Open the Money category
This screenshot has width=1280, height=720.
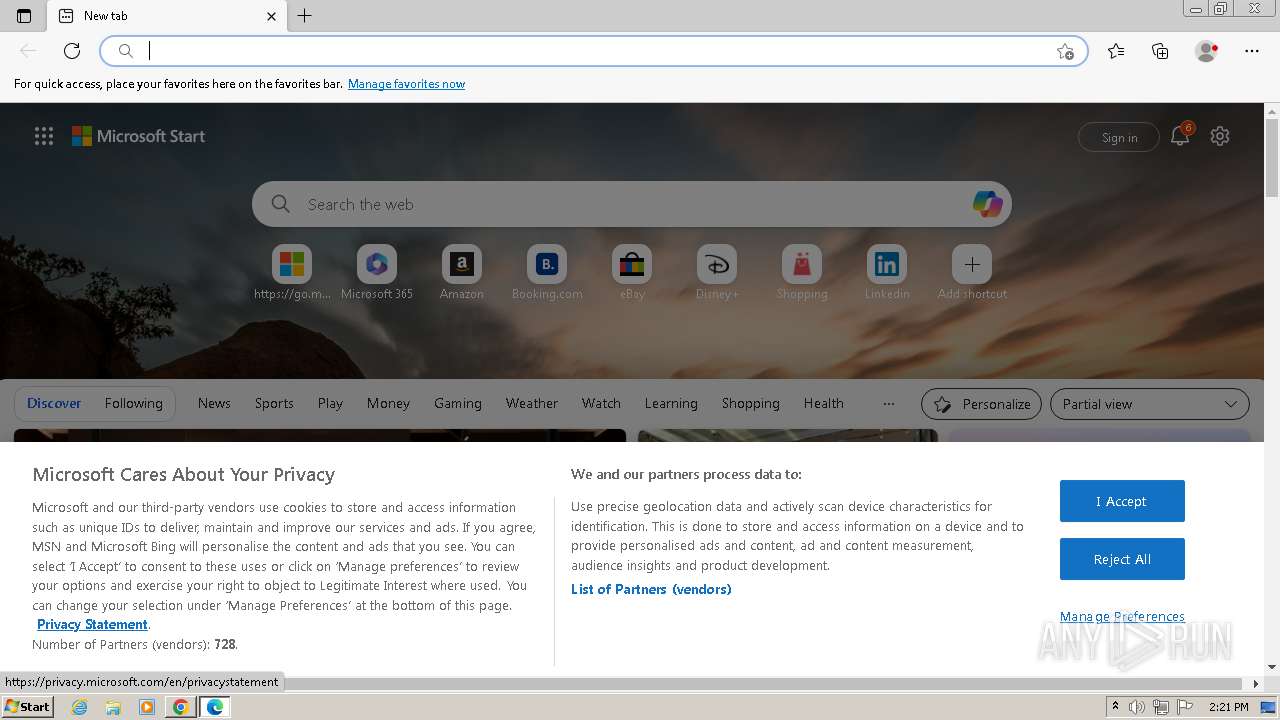pyautogui.click(x=388, y=403)
